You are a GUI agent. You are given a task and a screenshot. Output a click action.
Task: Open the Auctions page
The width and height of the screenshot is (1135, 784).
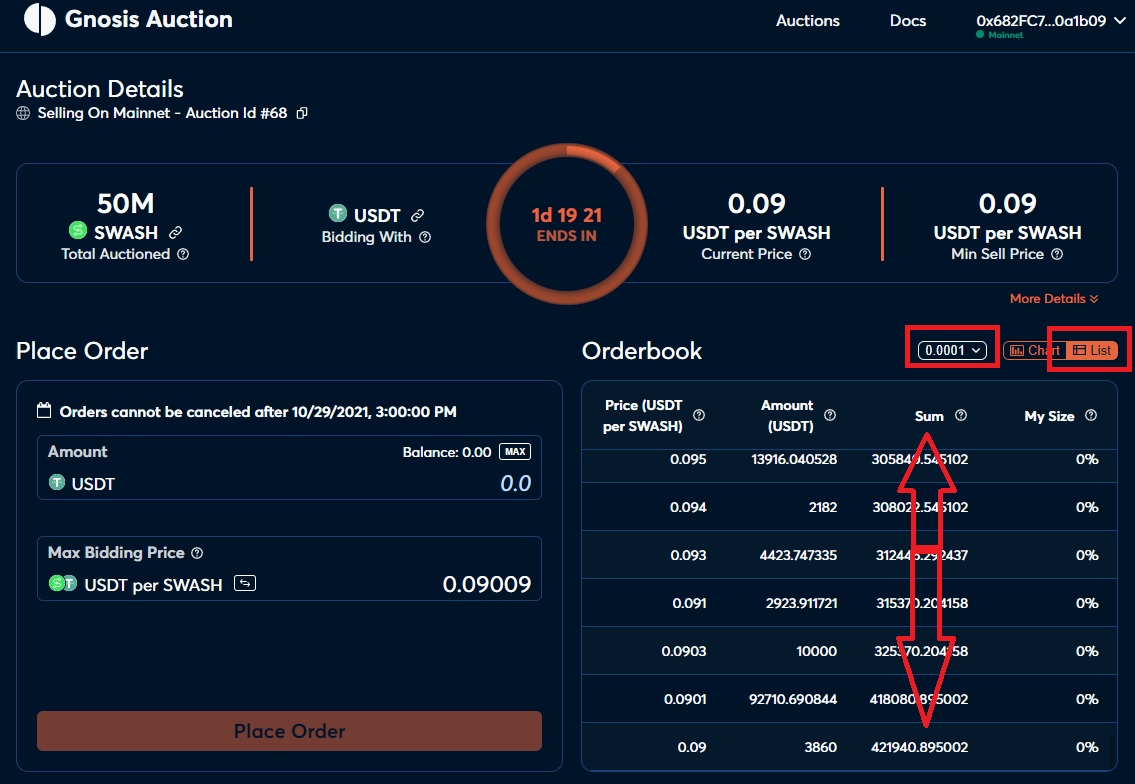808,21
